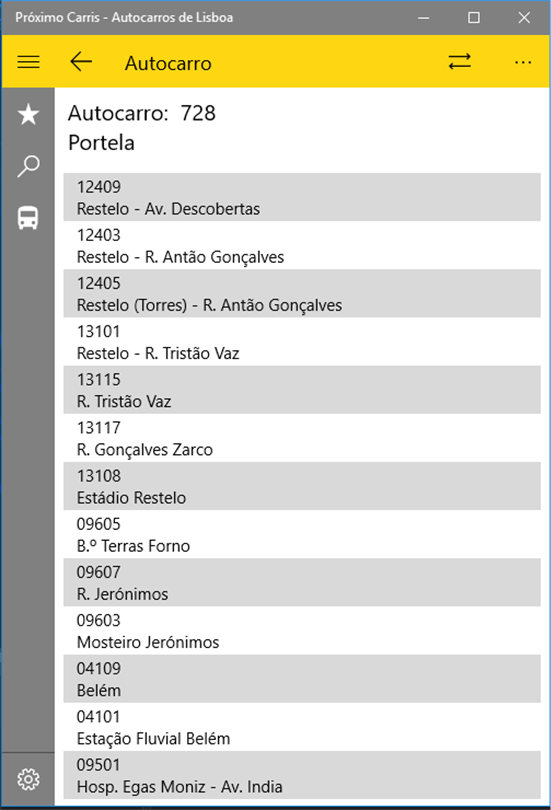The width and height of the screenshot is (551, 810).
Task: Select stop 12409 Restelo - Av. Descobertas
Action: tap(302, 197)
